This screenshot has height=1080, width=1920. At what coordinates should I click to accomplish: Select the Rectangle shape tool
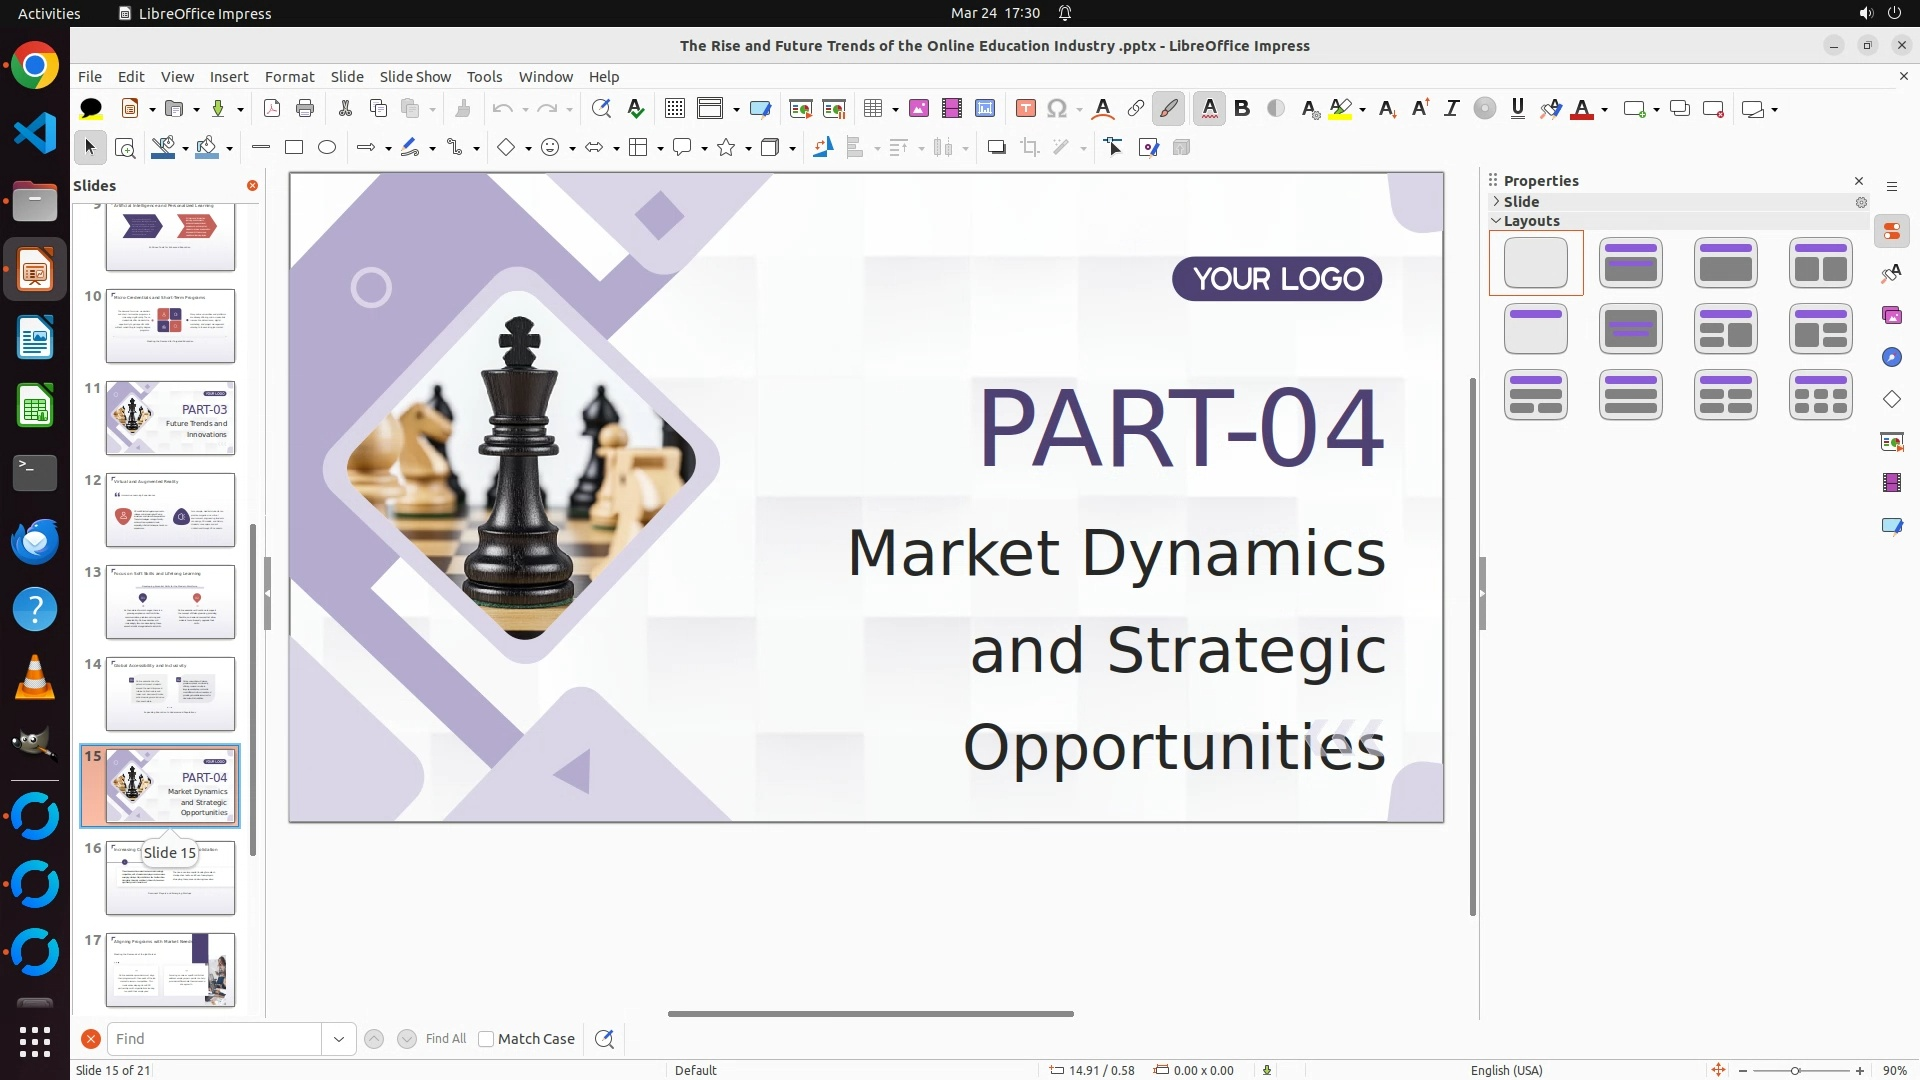point(294,148)
